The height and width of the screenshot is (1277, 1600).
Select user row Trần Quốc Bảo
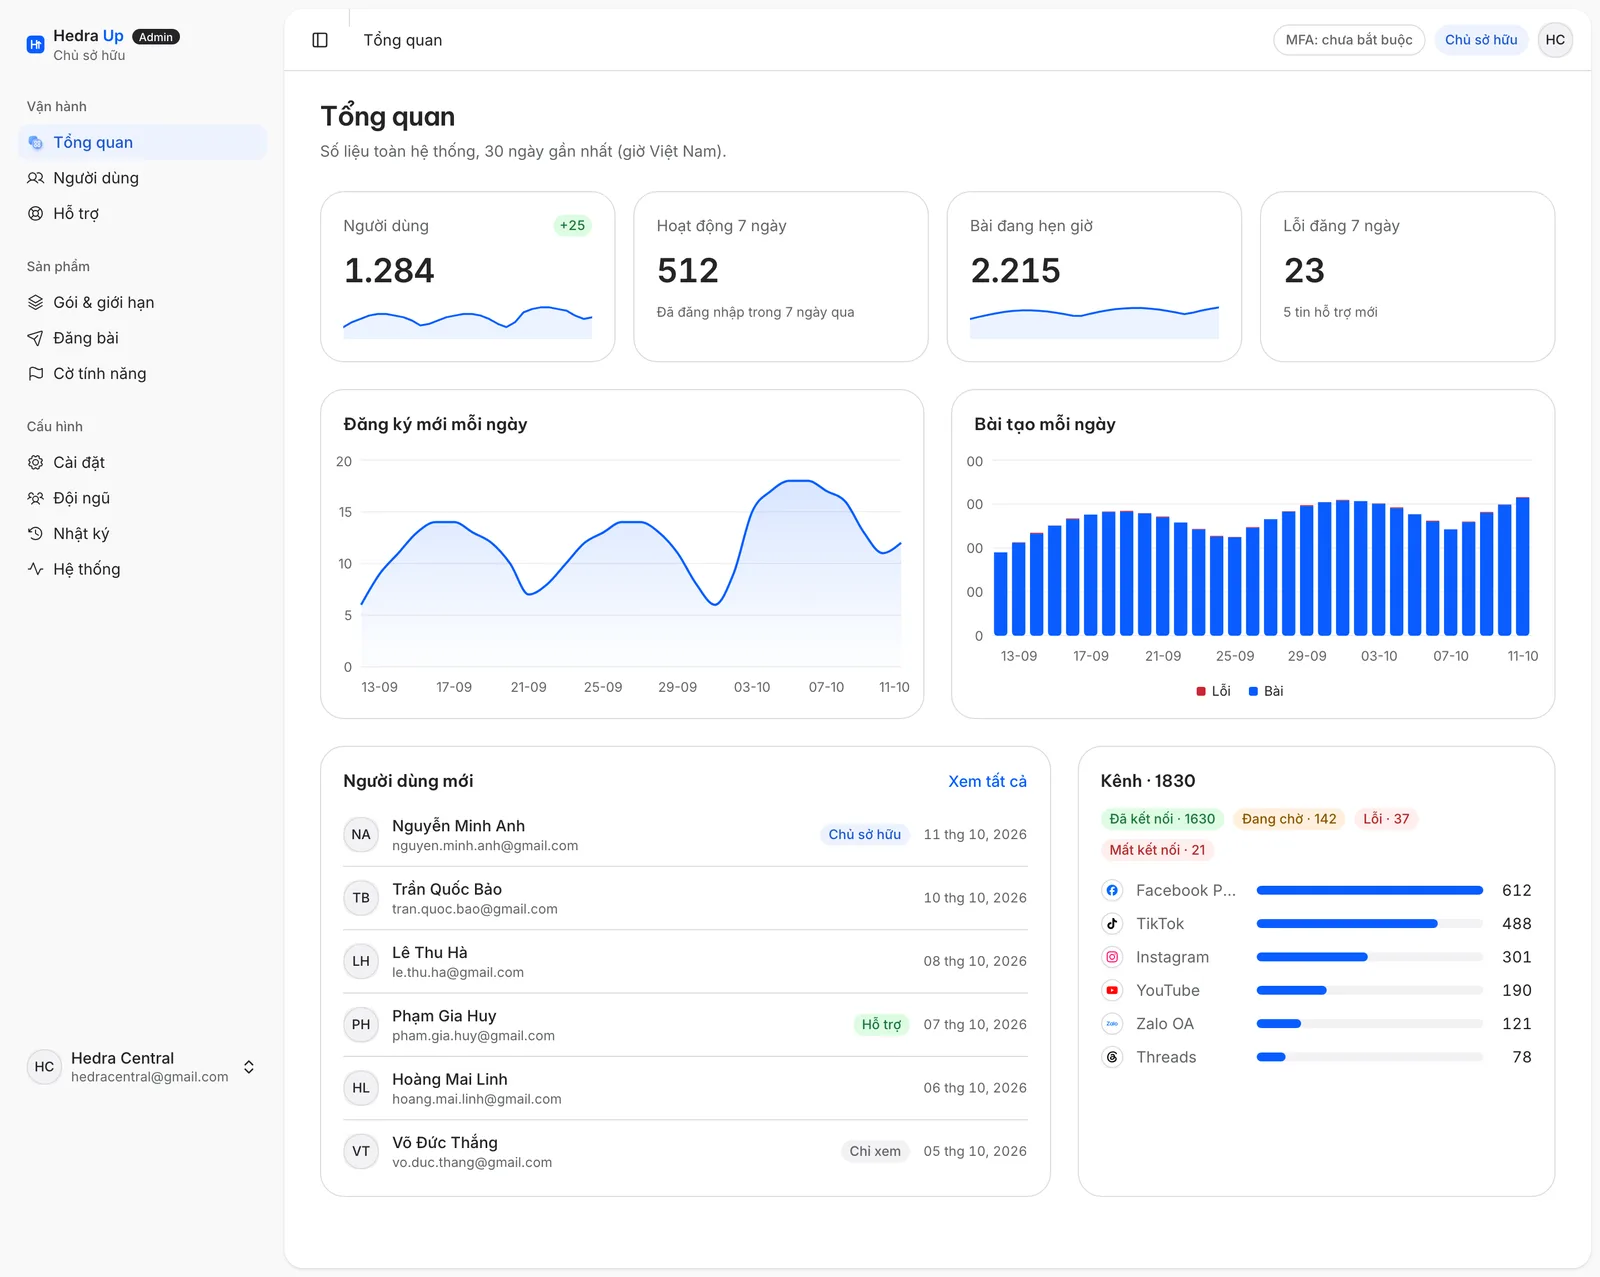pos(685,898)
